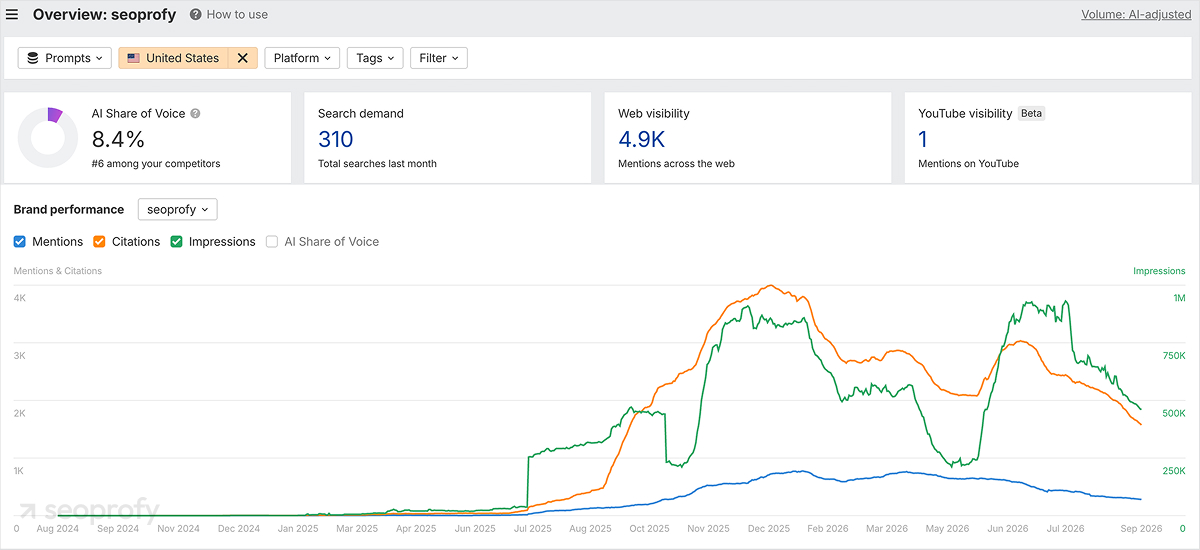Click 'Mentions on YouTube' text
This screenshot has height=550, width=1200.
coord(968,163)
